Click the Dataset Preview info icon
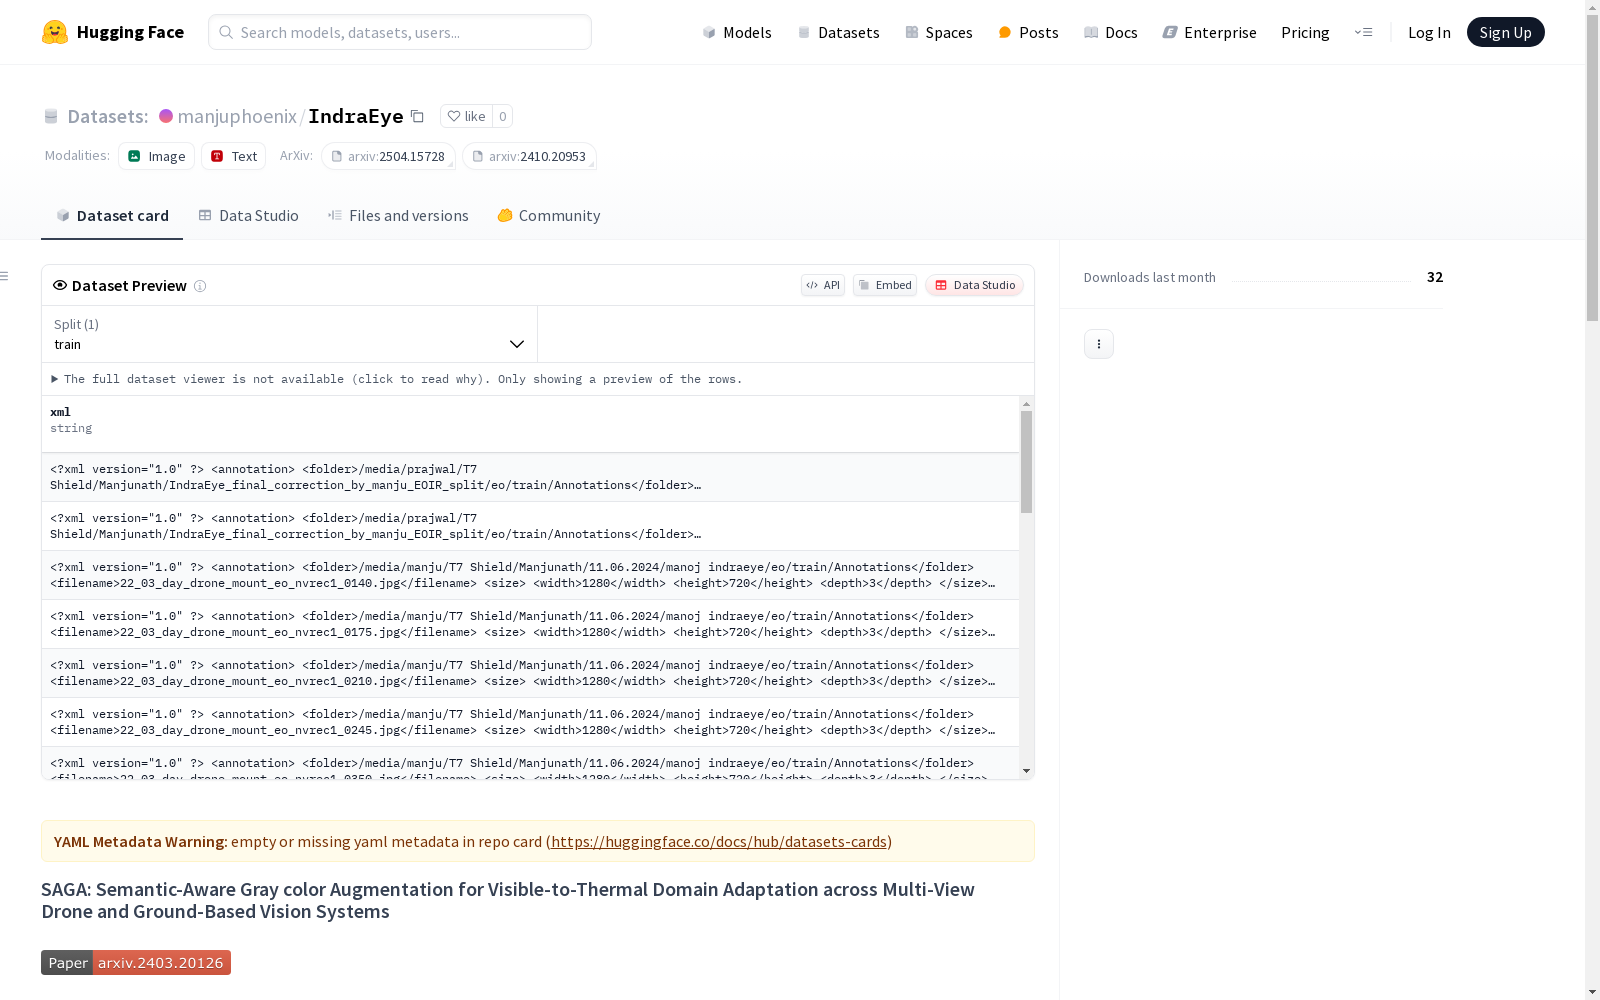The image size is (1600, 1000). click(x=200, y=286)
